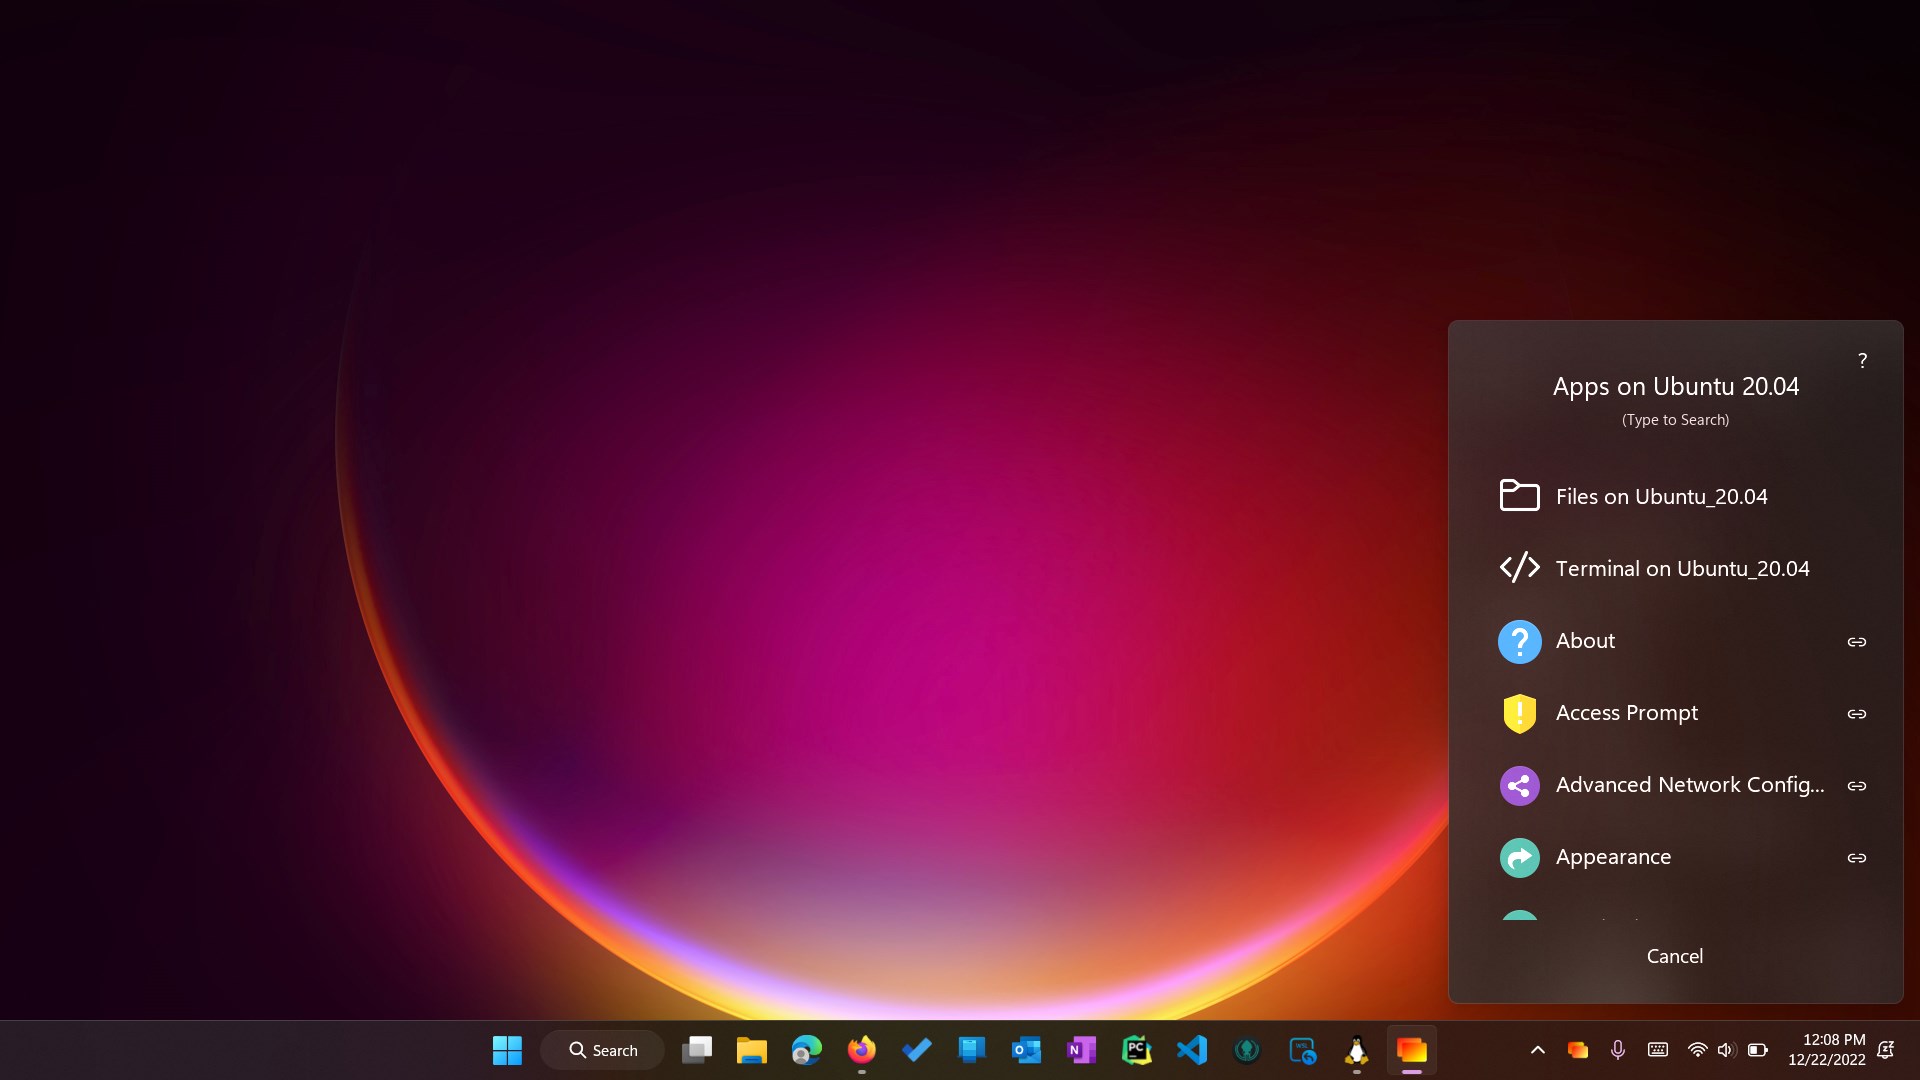Open Wi-Fi status in the system tray
1920x1080 pixels.
coord(1697,1050)
